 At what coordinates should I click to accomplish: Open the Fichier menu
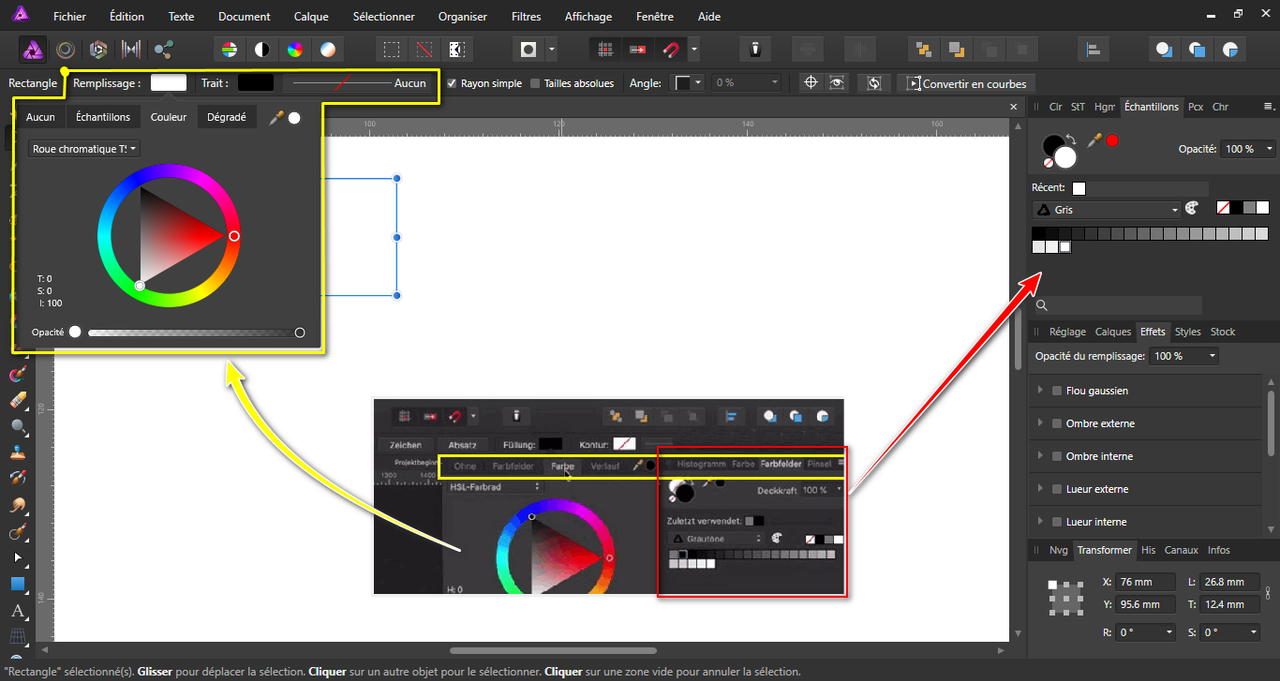[70, 17]
